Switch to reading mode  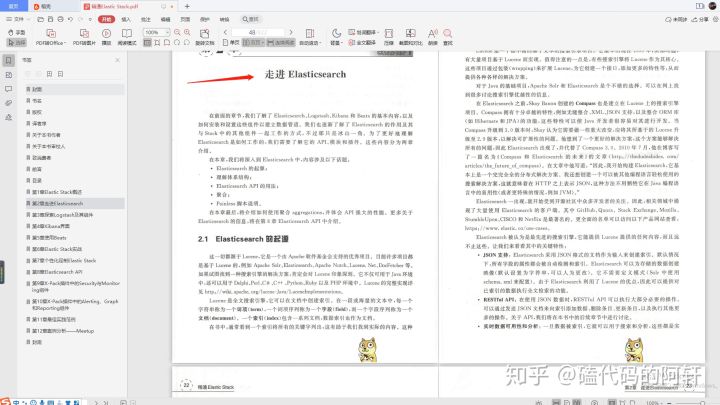[x=127, y=37]
